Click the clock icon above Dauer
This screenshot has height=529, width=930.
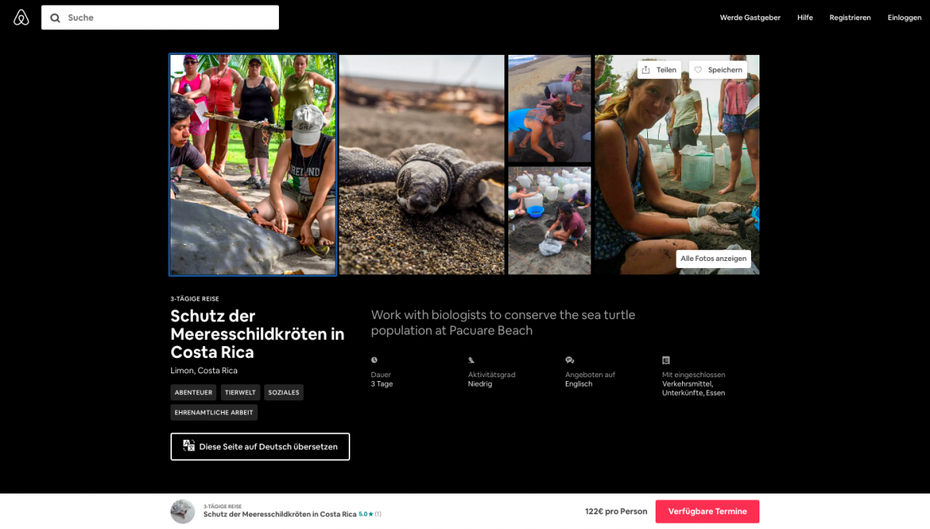coord(374,360)
